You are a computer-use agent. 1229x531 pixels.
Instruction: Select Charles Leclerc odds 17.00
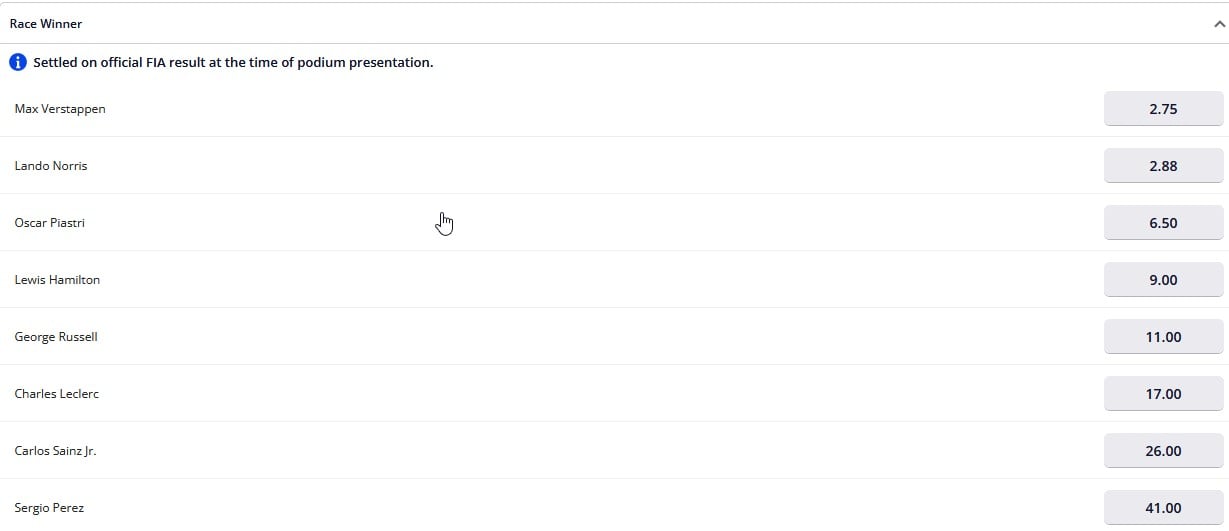tap(1163, 394)
